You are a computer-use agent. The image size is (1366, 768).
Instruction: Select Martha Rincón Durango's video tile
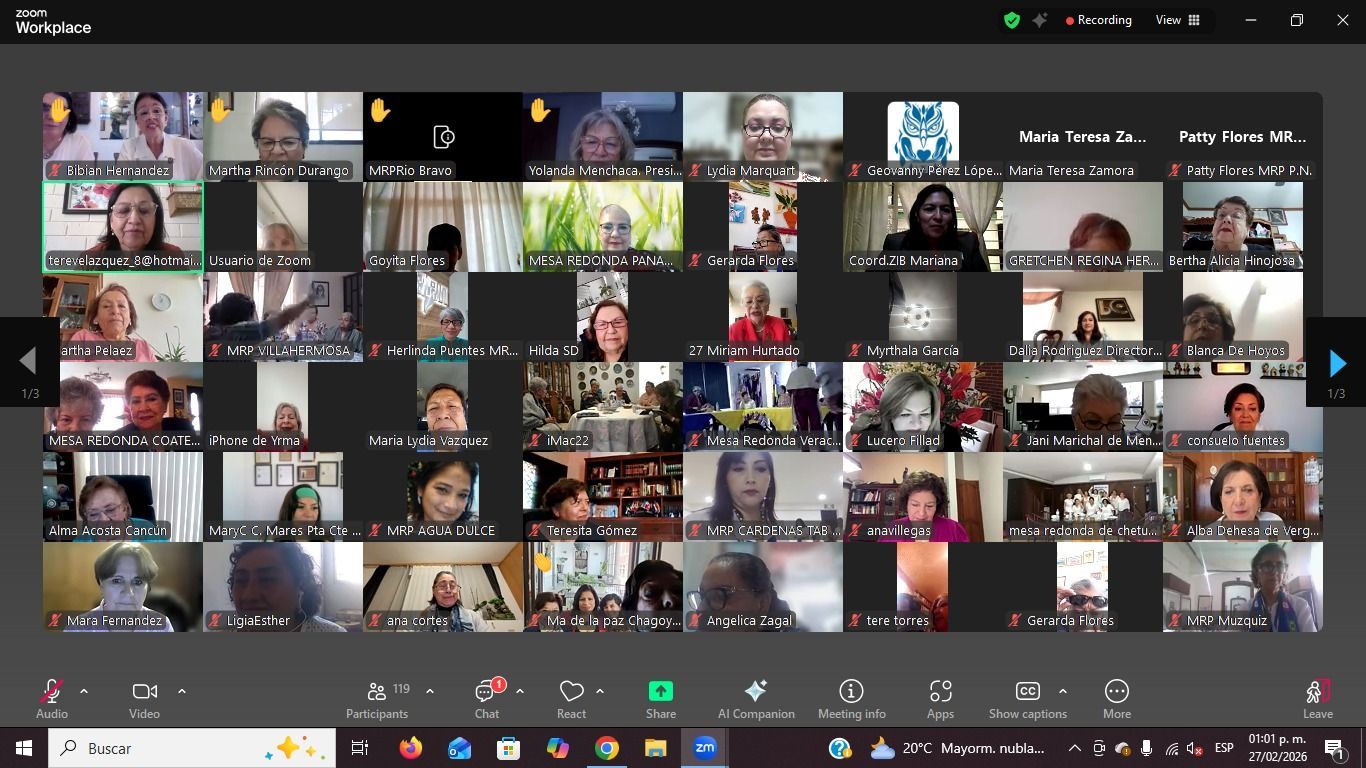click(283, 137)
